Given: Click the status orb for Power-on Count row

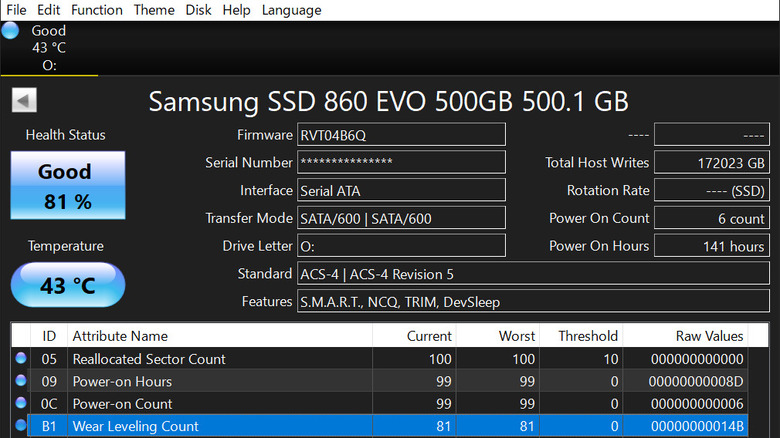Looking at the screenshot, I should pos(21,404).
